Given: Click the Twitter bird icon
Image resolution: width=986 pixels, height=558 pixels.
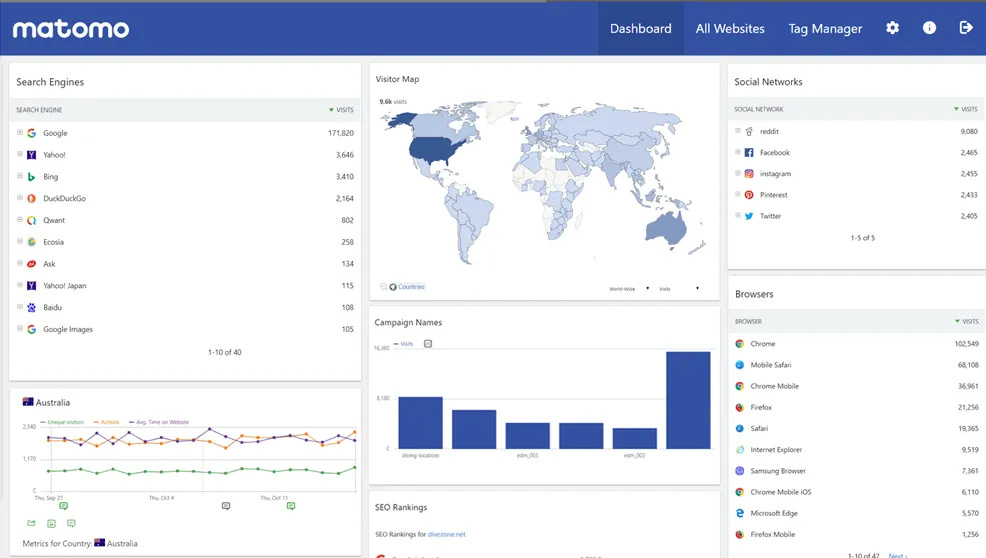Looking at the screenshot, I should coord(749,216).
